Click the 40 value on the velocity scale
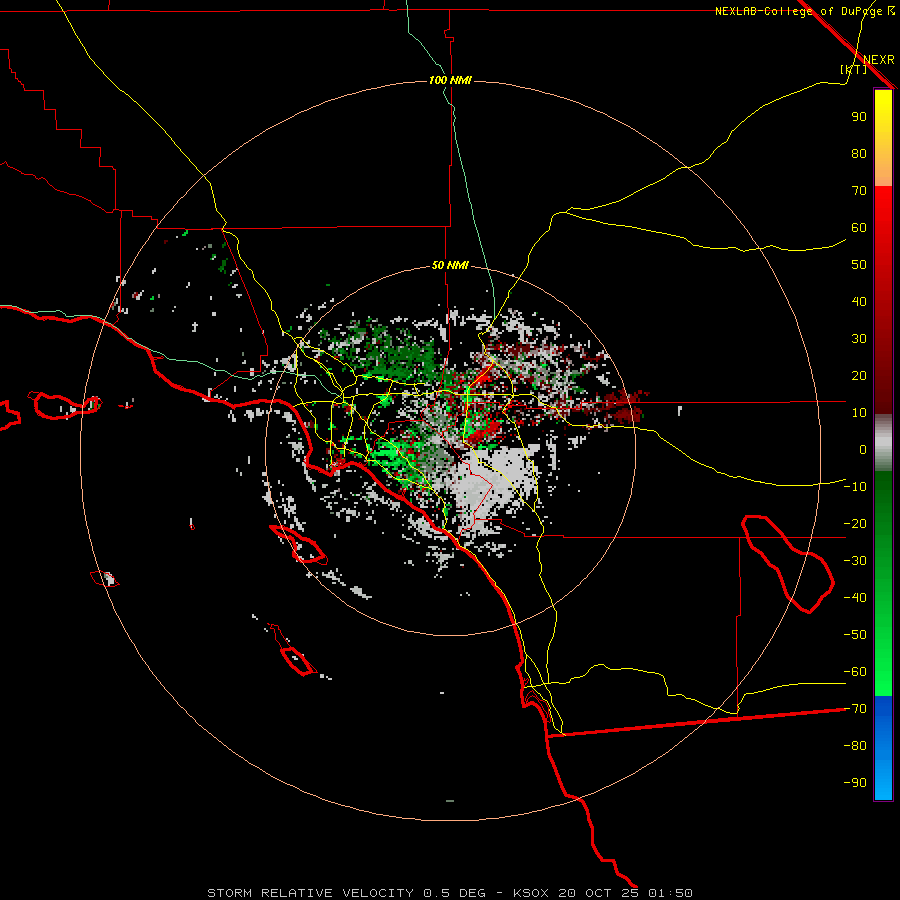The height and width of the screenshot is (900, 900). pyautogui.click(x=859, y=301)
